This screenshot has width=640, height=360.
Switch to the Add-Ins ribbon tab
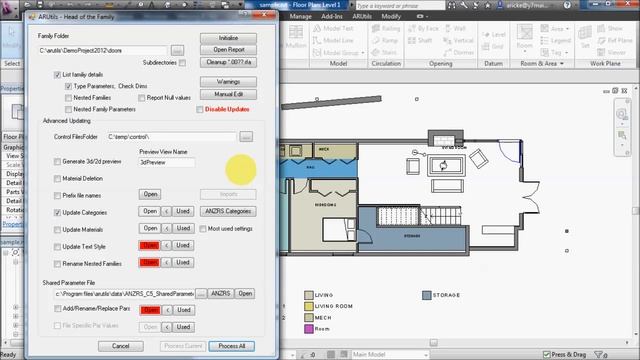tap(332, 16)
